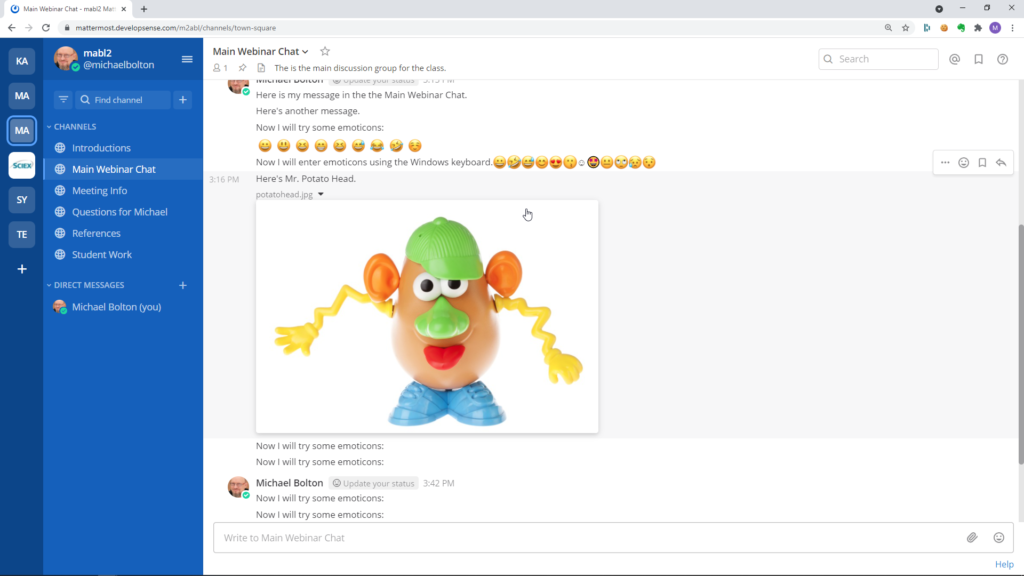Switch to the SCIEX team
Screen dimensions: 1024x576
point(22,165)
